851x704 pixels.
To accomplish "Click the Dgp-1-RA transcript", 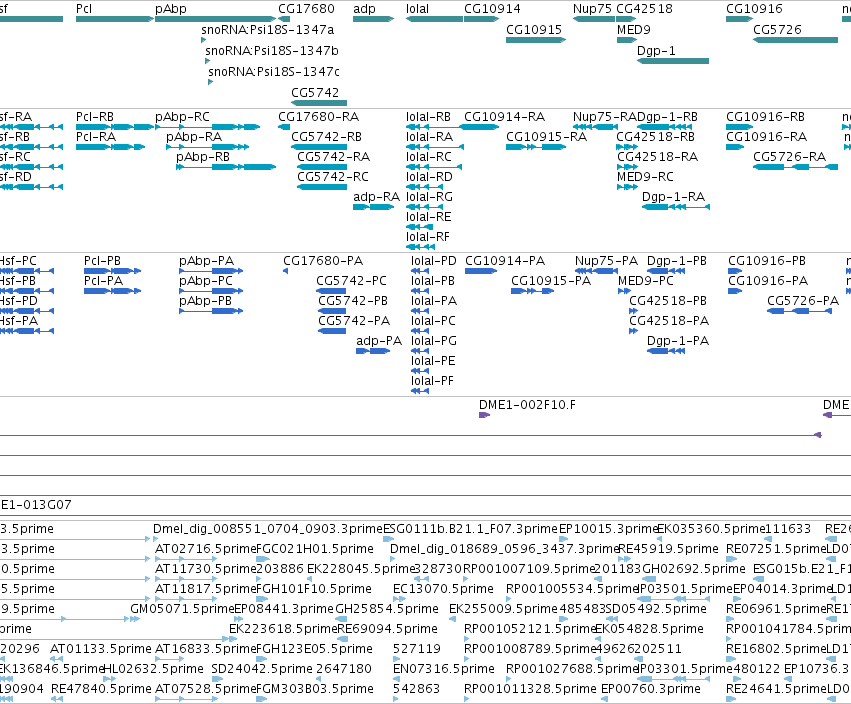I will tap(676, 207).
